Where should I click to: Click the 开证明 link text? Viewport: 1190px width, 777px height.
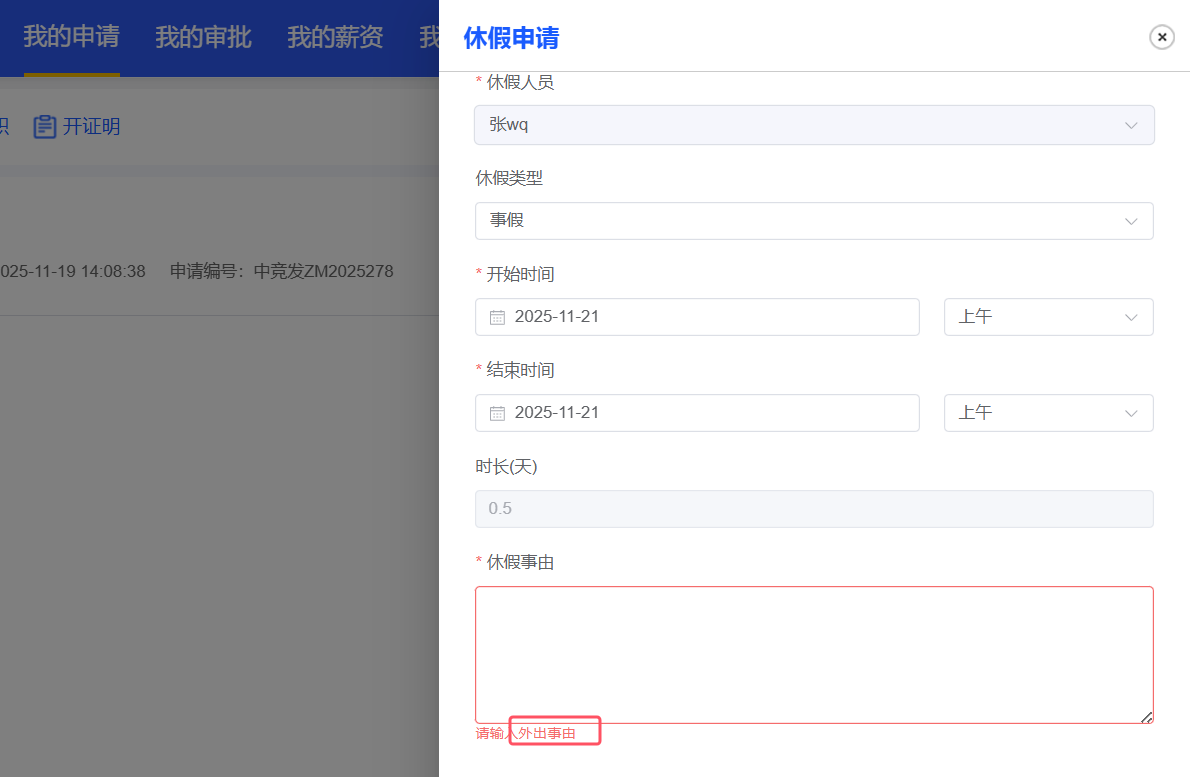(91, 127)
